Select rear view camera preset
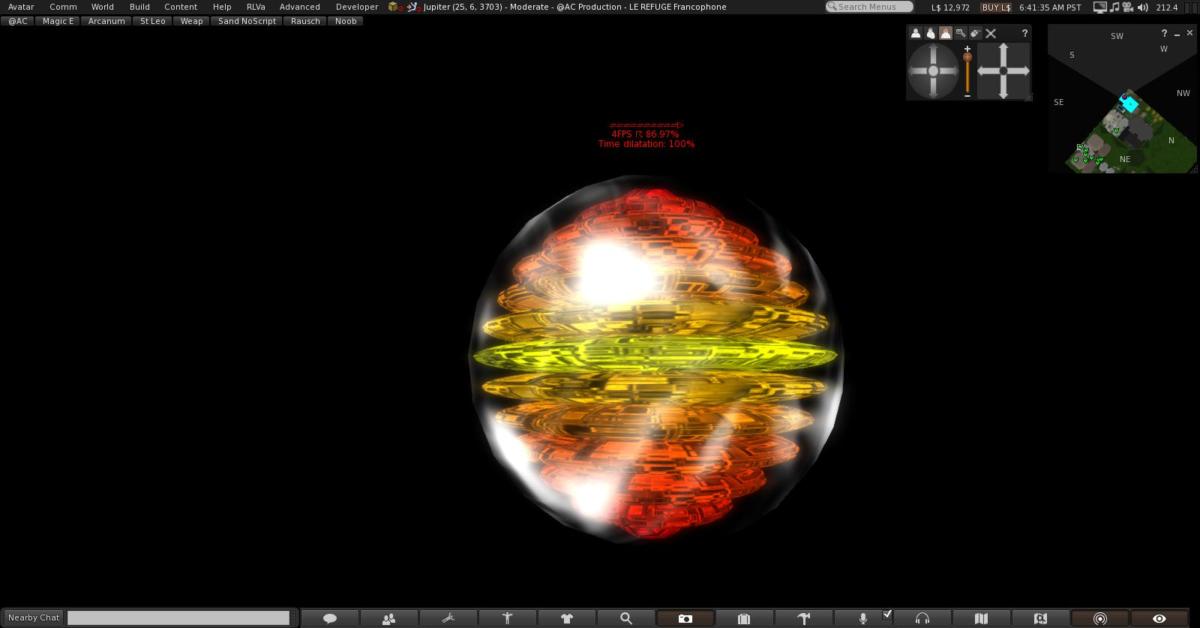Viewport: 1200px width, 628px height. (x=945, y=33)
